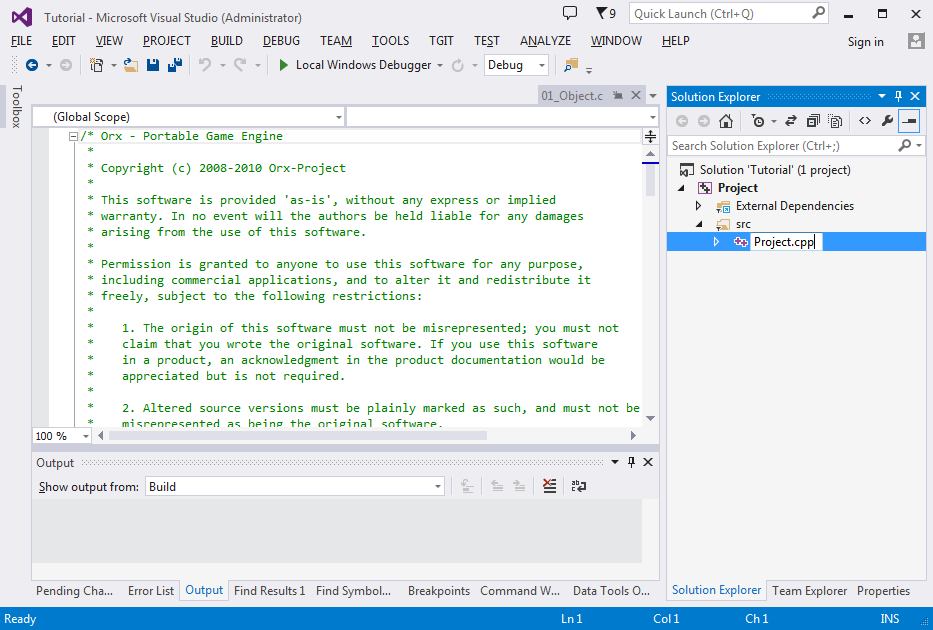Click the Solution Explorer Home icon
The image size is (933, 630).
725,121
